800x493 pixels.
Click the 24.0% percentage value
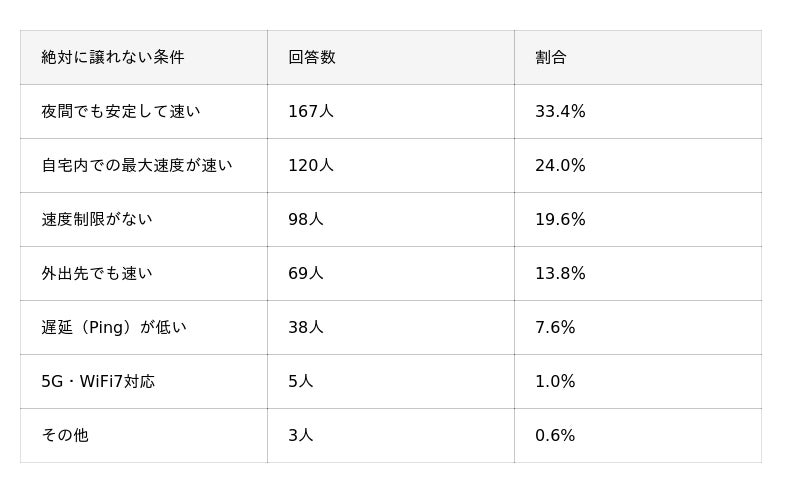pyautogui.click(x=560, y=165)
